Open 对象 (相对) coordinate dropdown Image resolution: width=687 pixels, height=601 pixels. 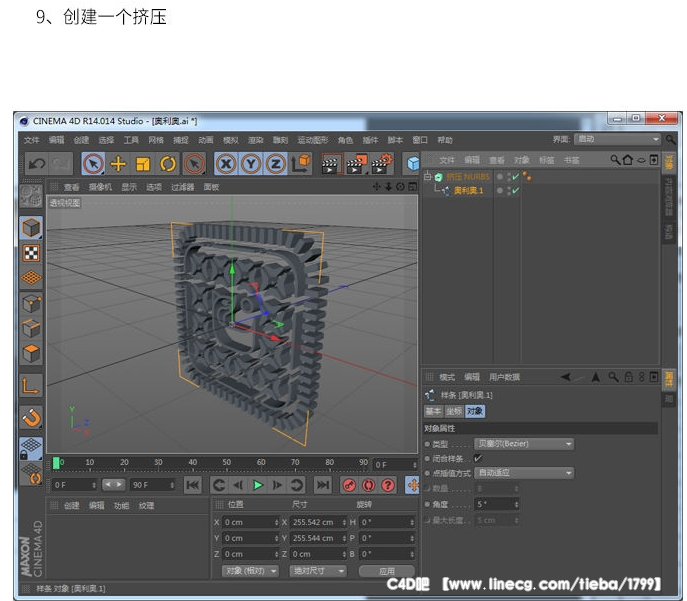point(250,571)
